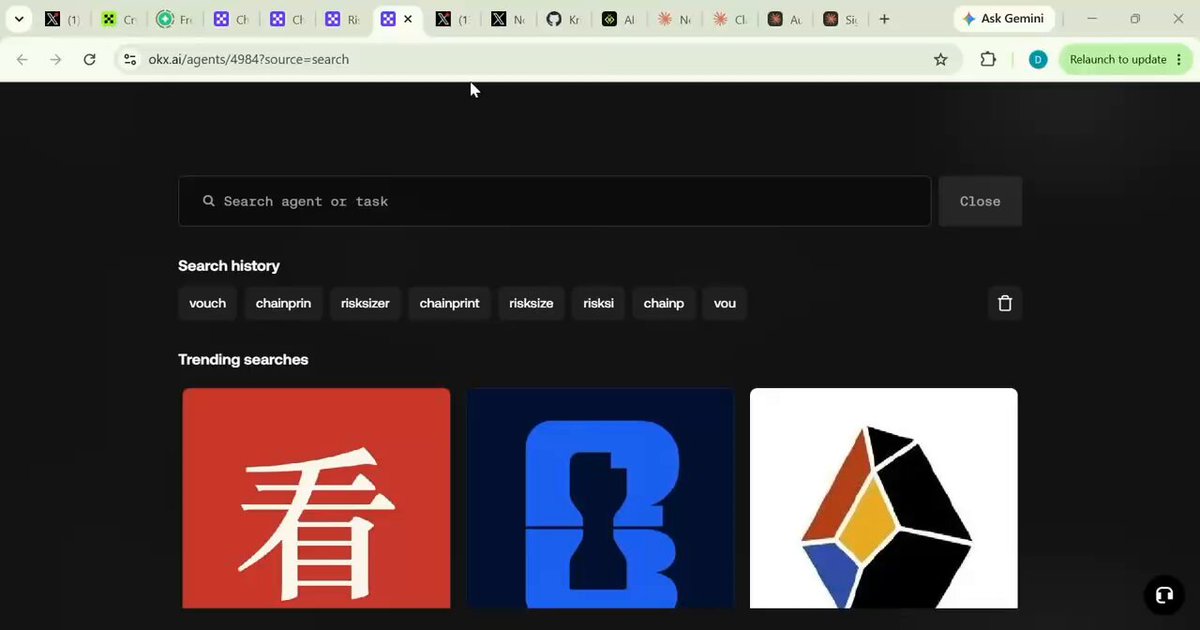This screenshot has width=1200, height=630.
Task: Switch to the tab labeled Ri
Action: coord(342,19)
